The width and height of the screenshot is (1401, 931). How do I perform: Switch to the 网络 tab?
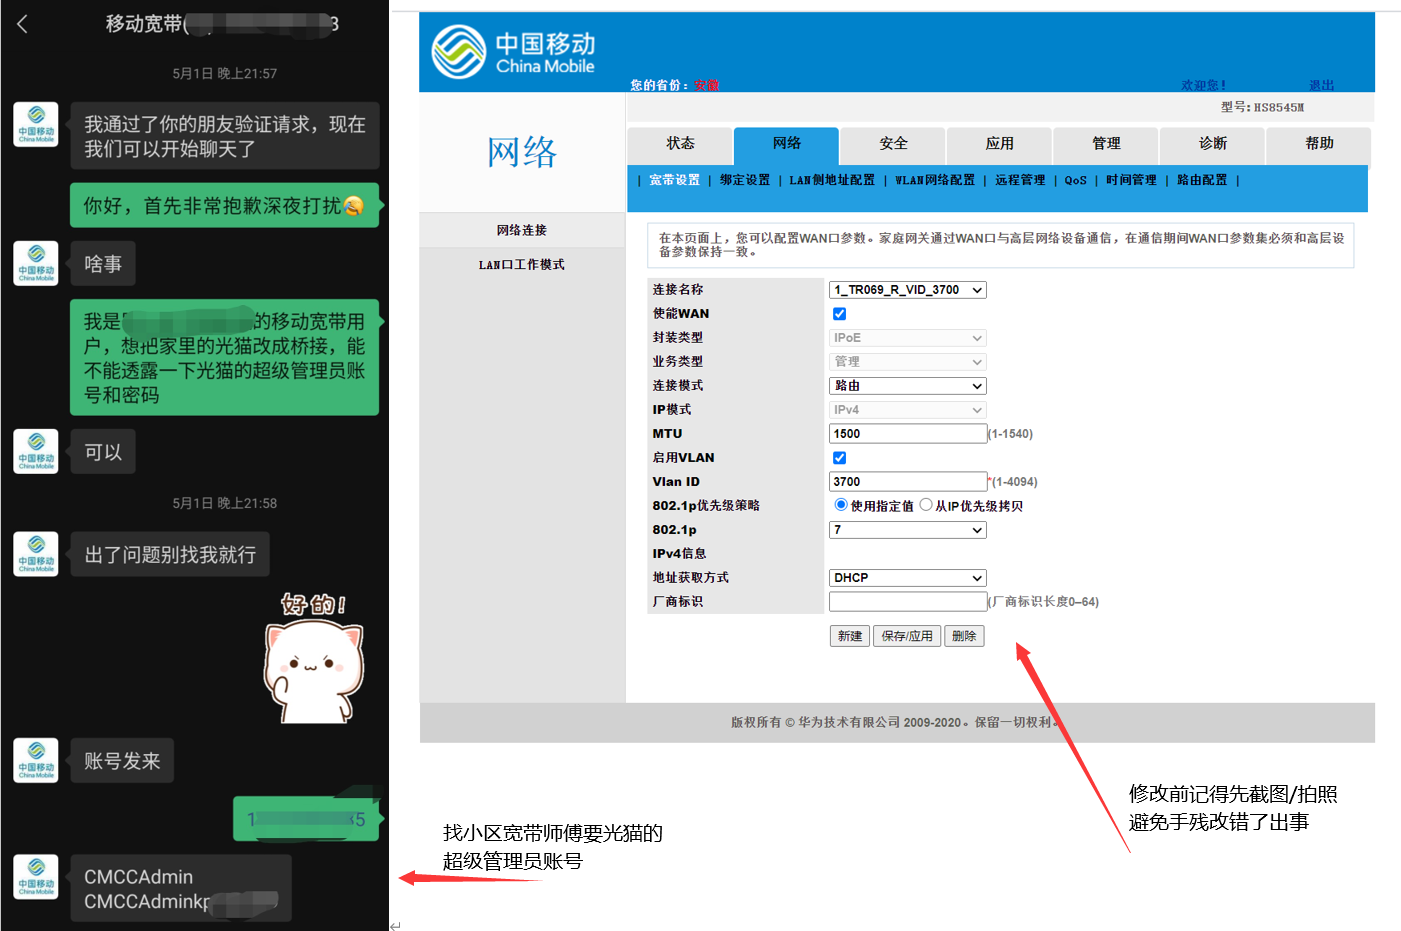coord(787,144)
